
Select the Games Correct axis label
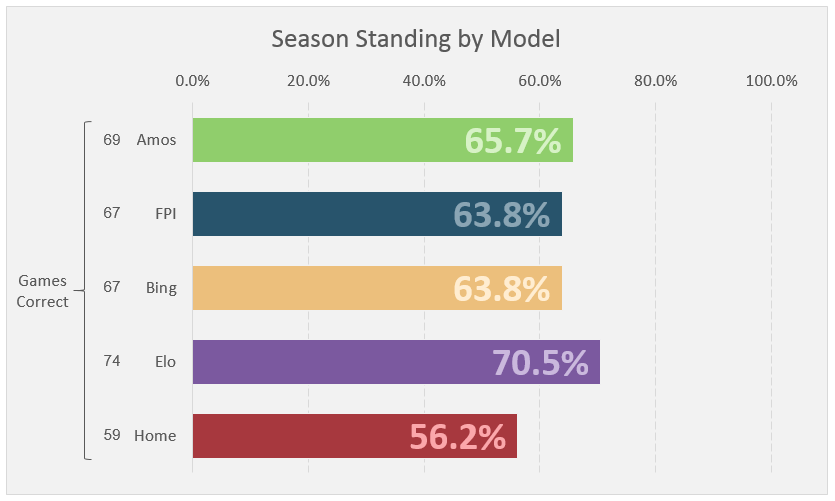[42, 291]
